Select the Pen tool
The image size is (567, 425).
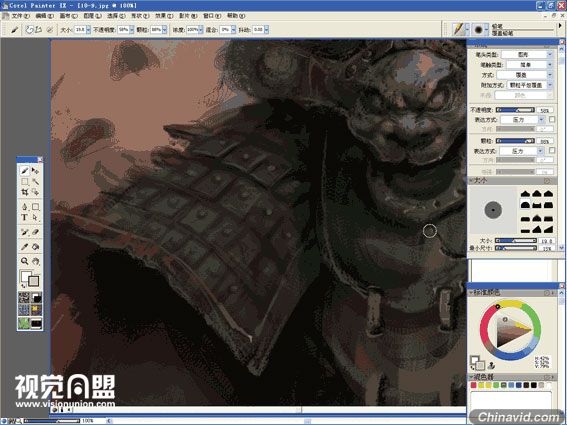click(24, 207)
